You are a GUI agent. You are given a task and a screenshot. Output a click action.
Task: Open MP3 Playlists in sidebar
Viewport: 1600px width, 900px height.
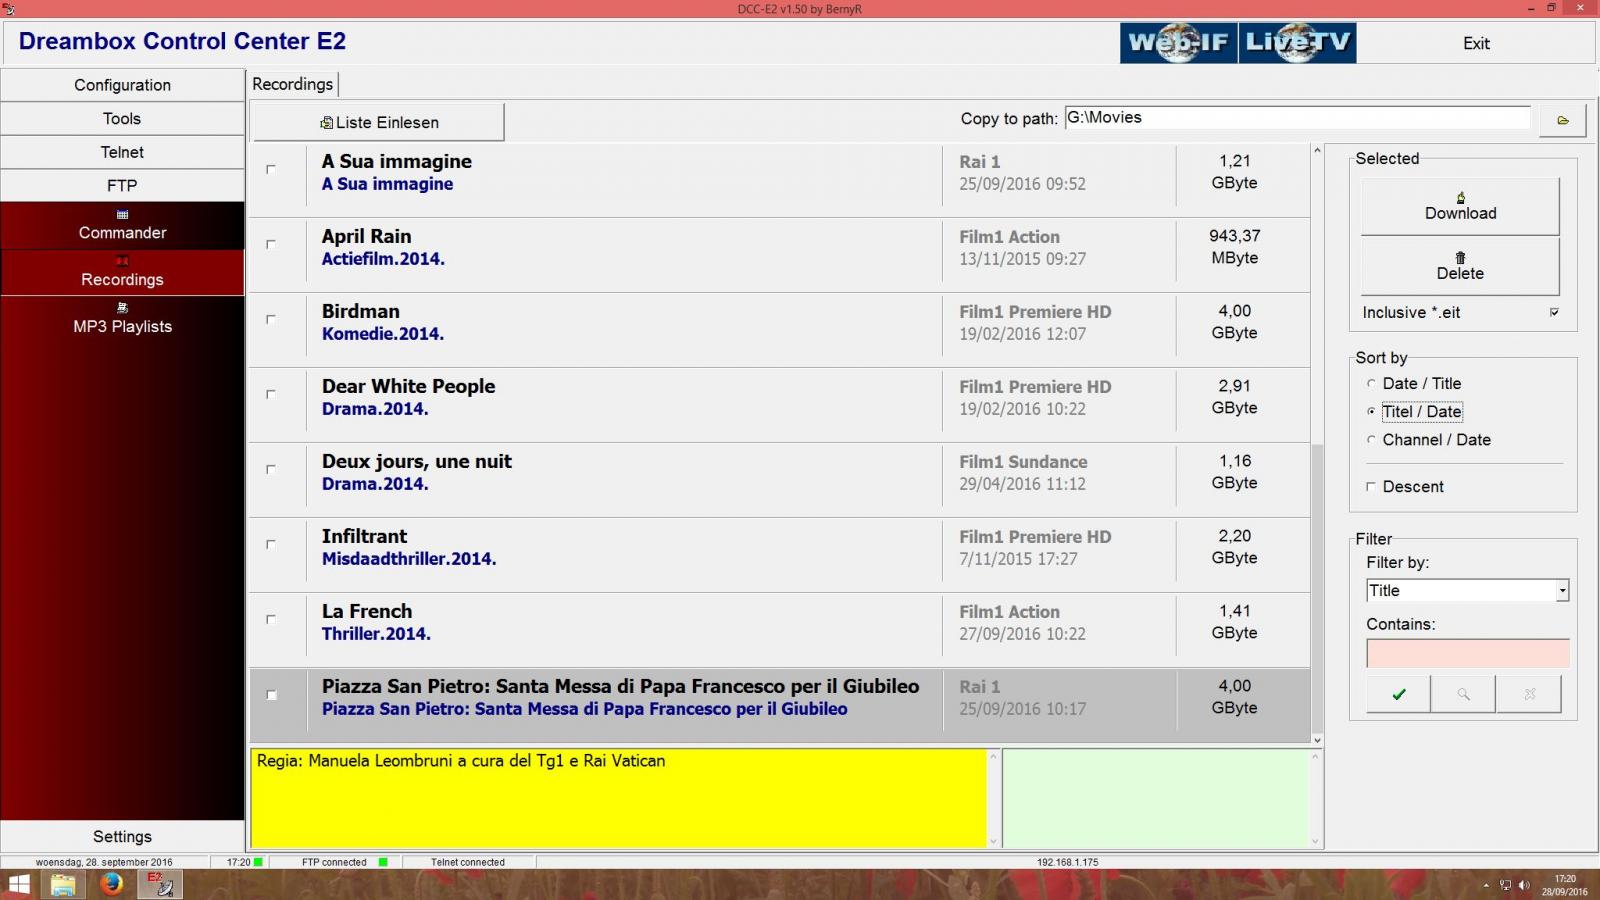click(122, 320)
